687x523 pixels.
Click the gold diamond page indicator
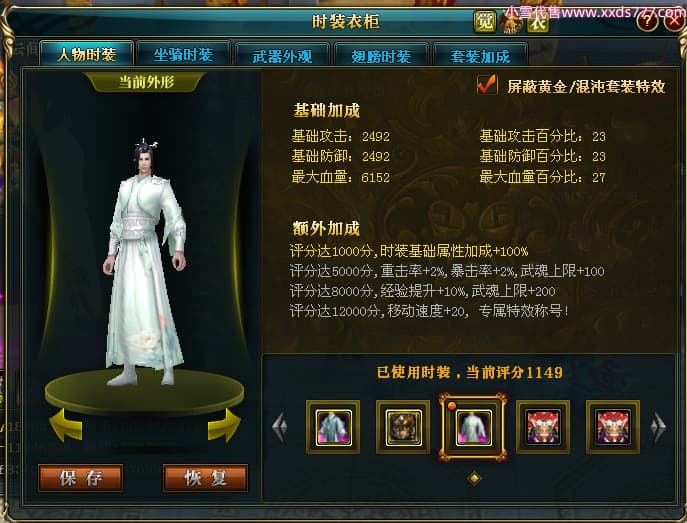(x=475, y=478)
